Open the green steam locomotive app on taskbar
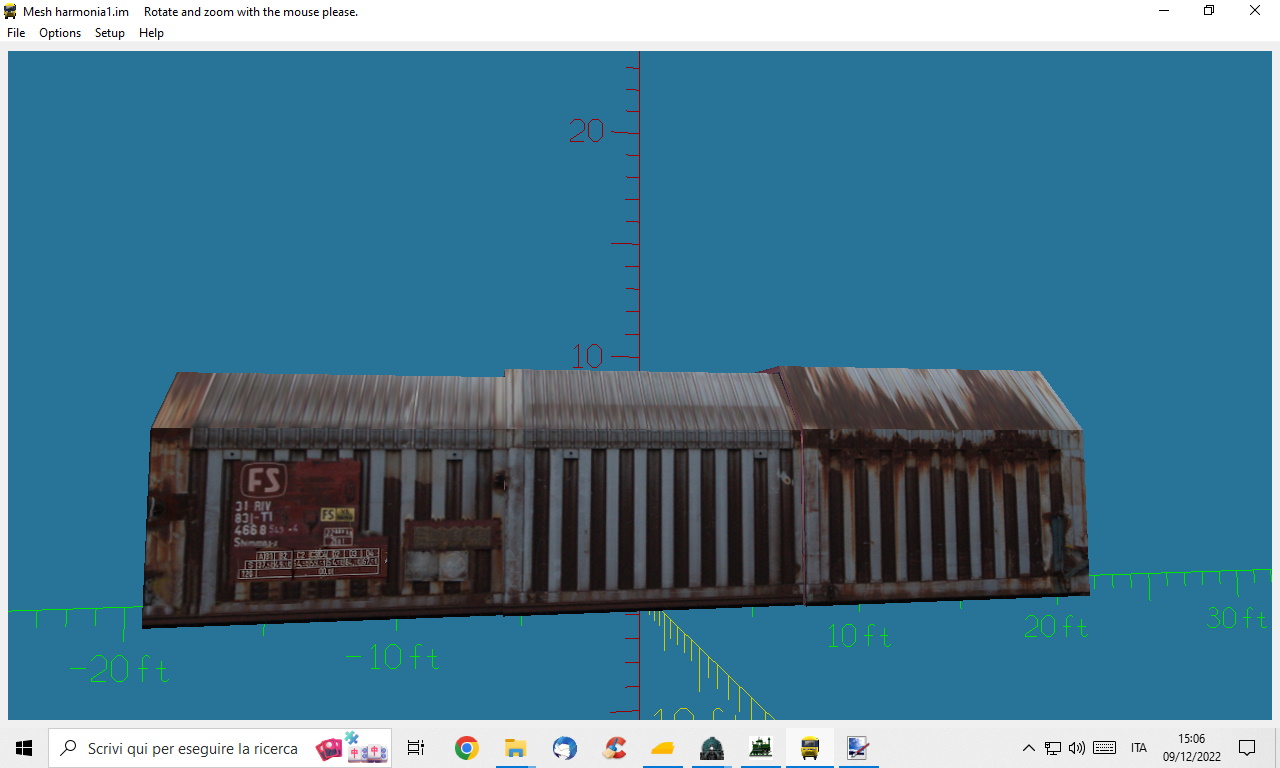The image size is (1280, 768). tap(761, 748)
